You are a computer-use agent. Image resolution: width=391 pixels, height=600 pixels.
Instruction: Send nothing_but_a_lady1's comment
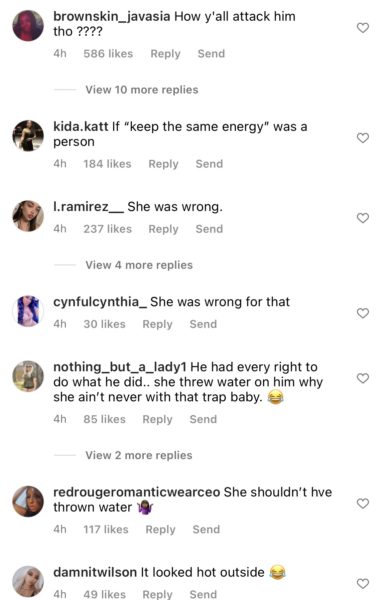click(x=203, y=419)
